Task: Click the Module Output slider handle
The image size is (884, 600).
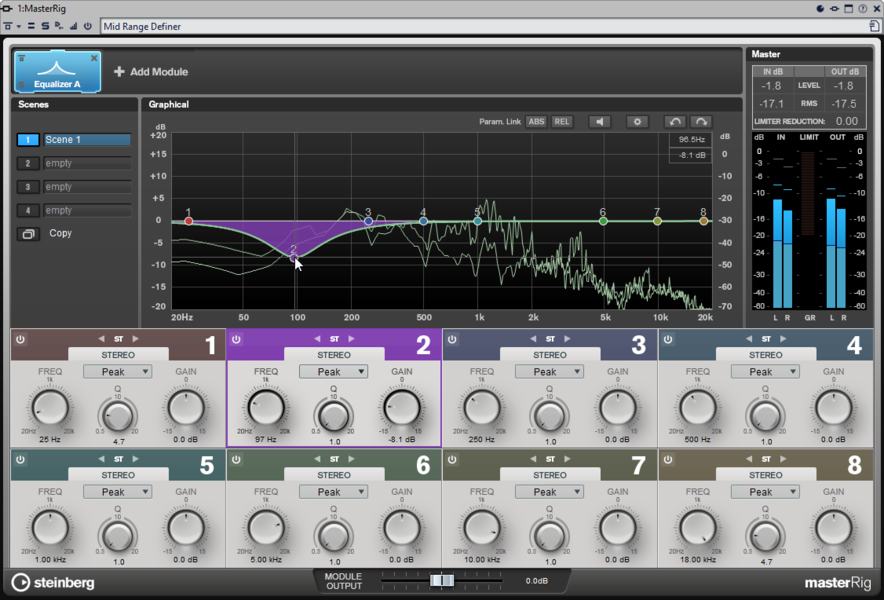Action: pos(442,580)
